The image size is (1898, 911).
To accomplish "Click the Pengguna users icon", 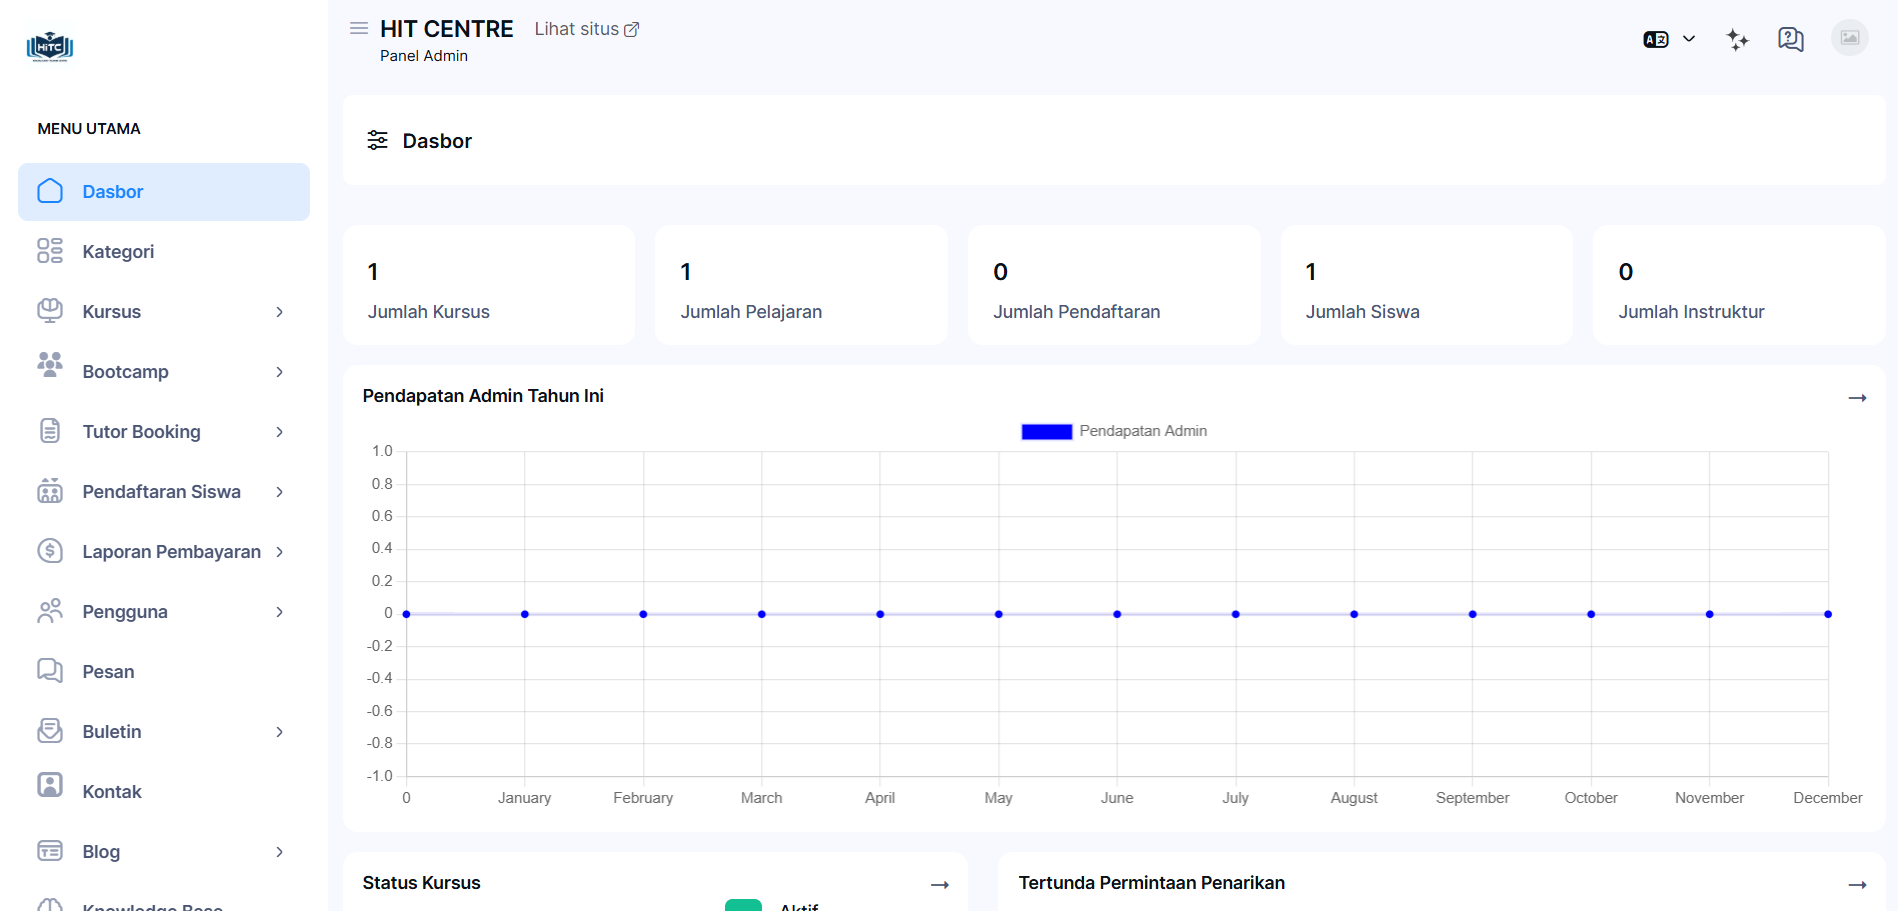I will 50,611.
